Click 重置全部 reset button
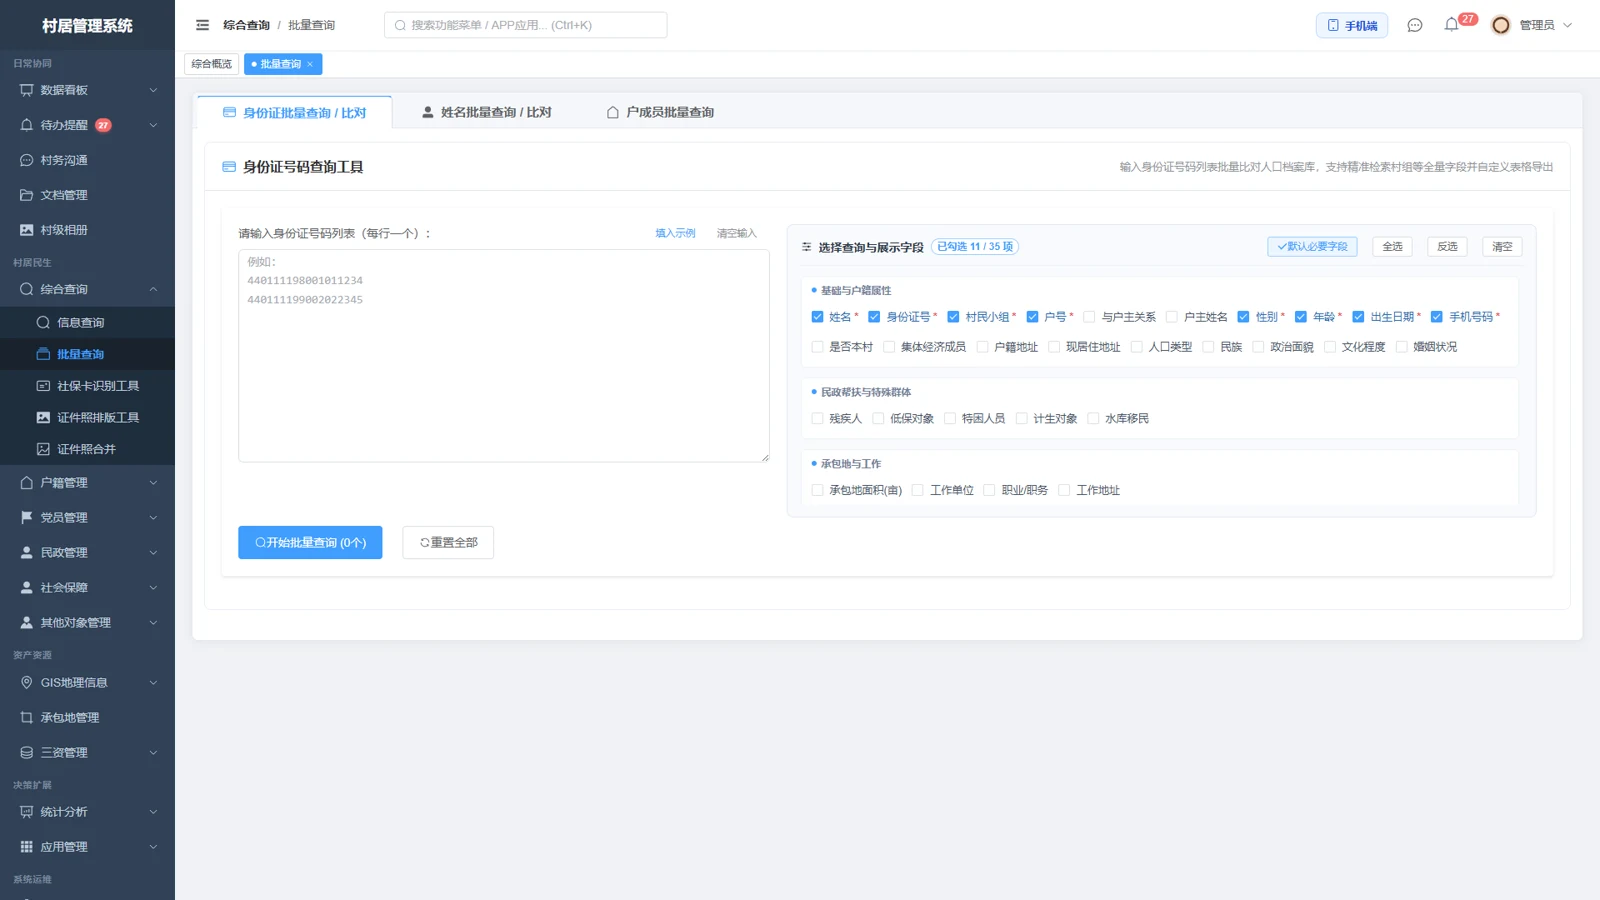1600x900 pixels. point(448,542)
